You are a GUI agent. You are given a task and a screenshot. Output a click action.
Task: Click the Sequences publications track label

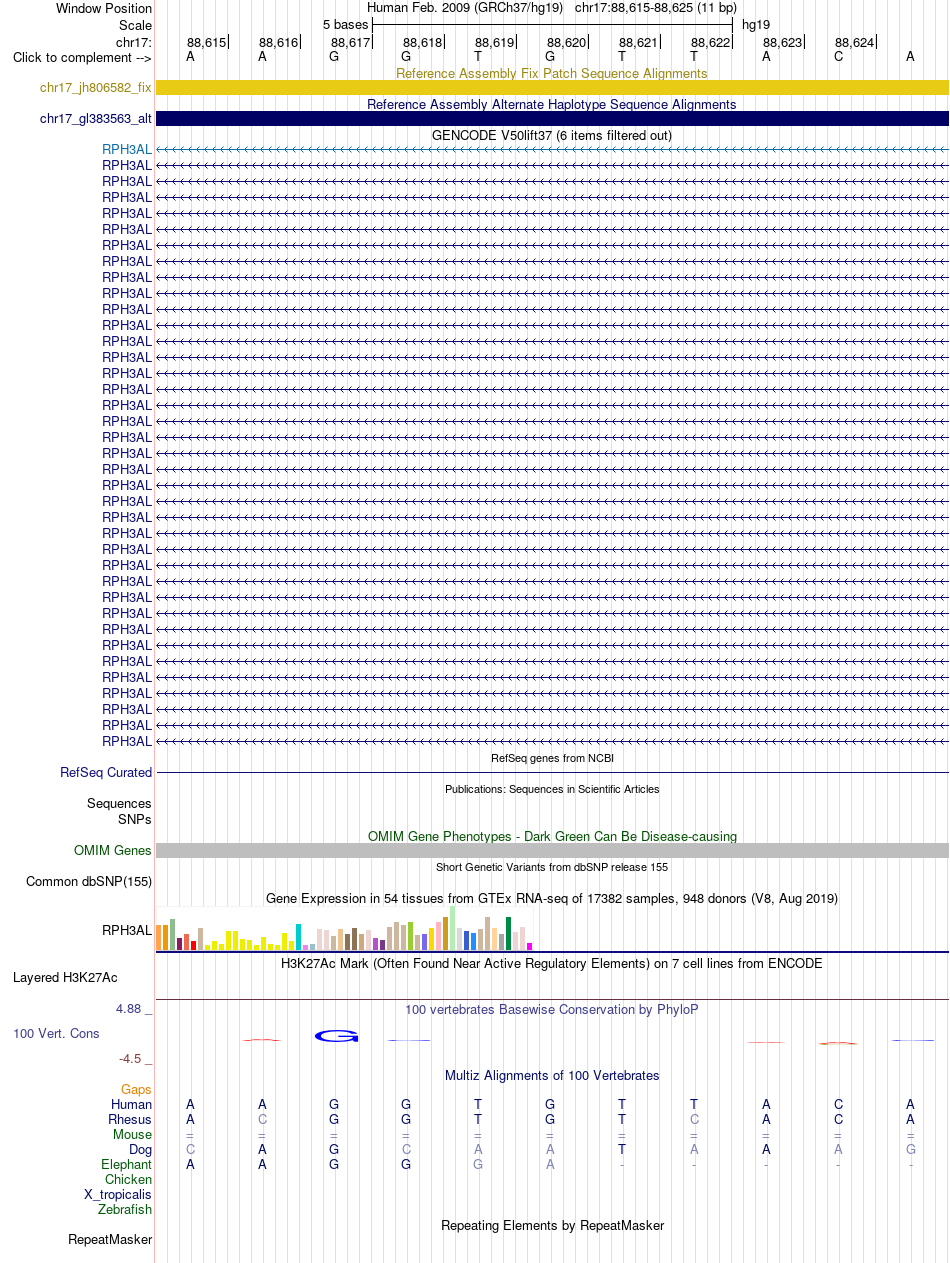click(x=119, y=804)
